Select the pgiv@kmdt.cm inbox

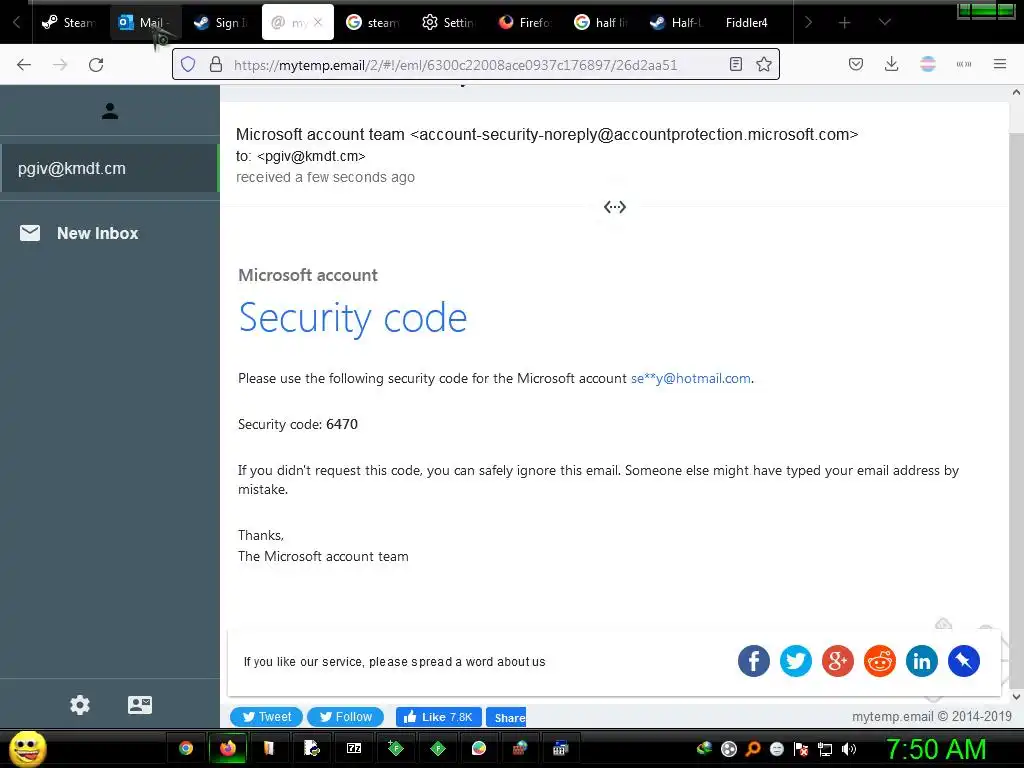coord(109,168)
